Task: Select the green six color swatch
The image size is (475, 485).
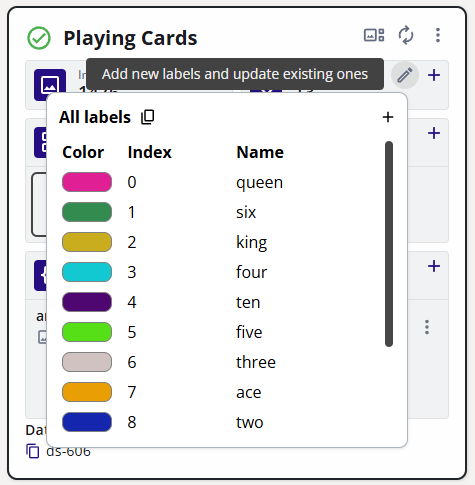Action: coord(87,212)
